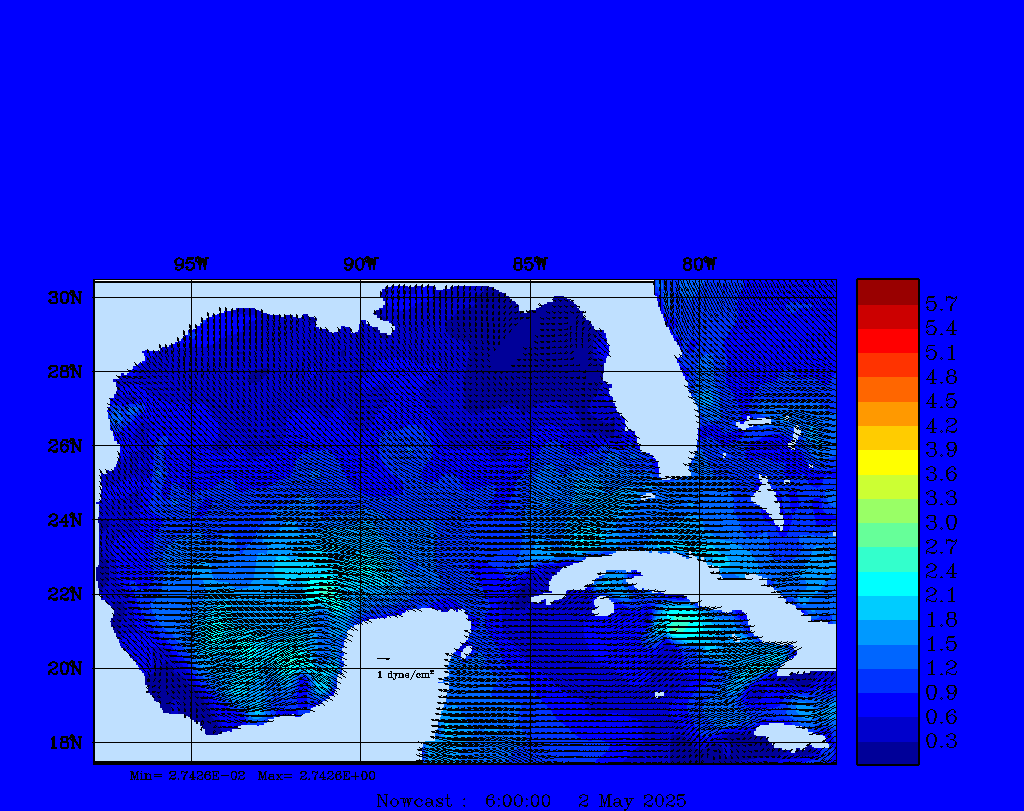Select the 26N latitude axis label
1024x811 pixels.
(x=63, y=446)
